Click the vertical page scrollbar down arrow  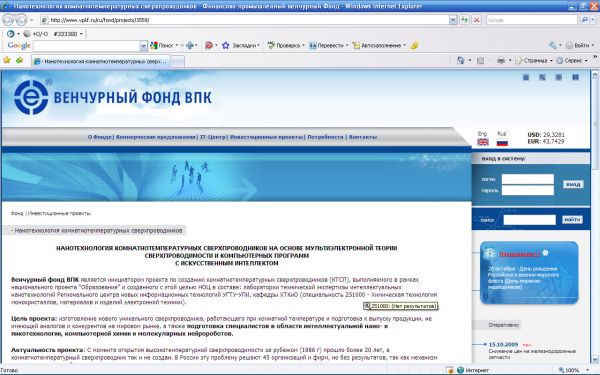[595, 359]
